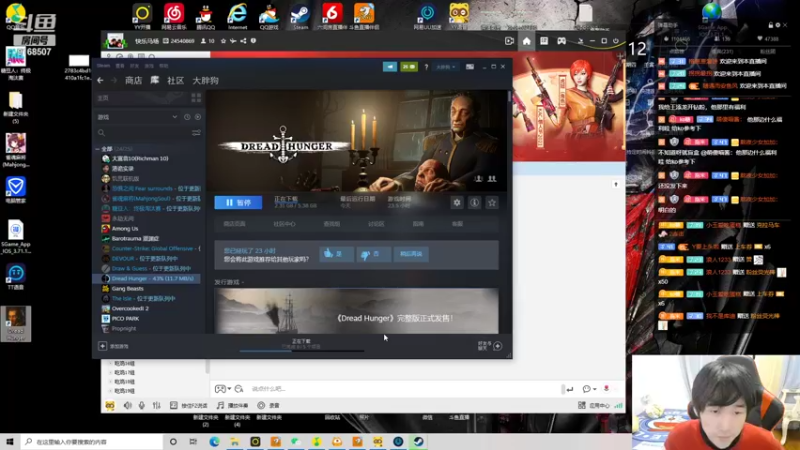Open Dread Hunger store page tab
800x450 pixels.
coord(234,224)
